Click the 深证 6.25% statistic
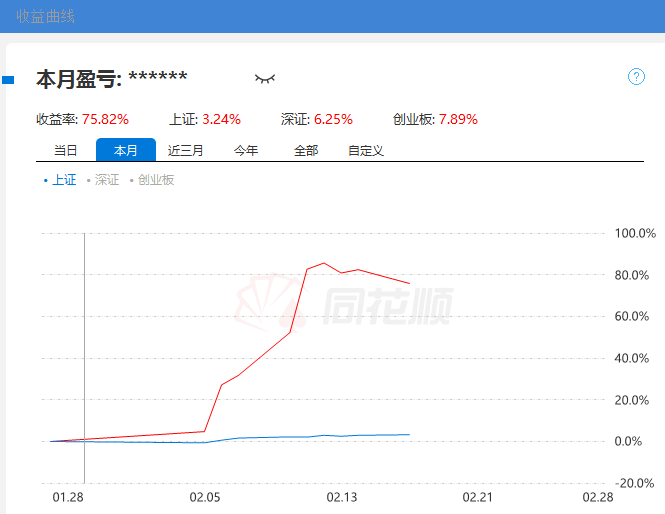 [333, 119]
